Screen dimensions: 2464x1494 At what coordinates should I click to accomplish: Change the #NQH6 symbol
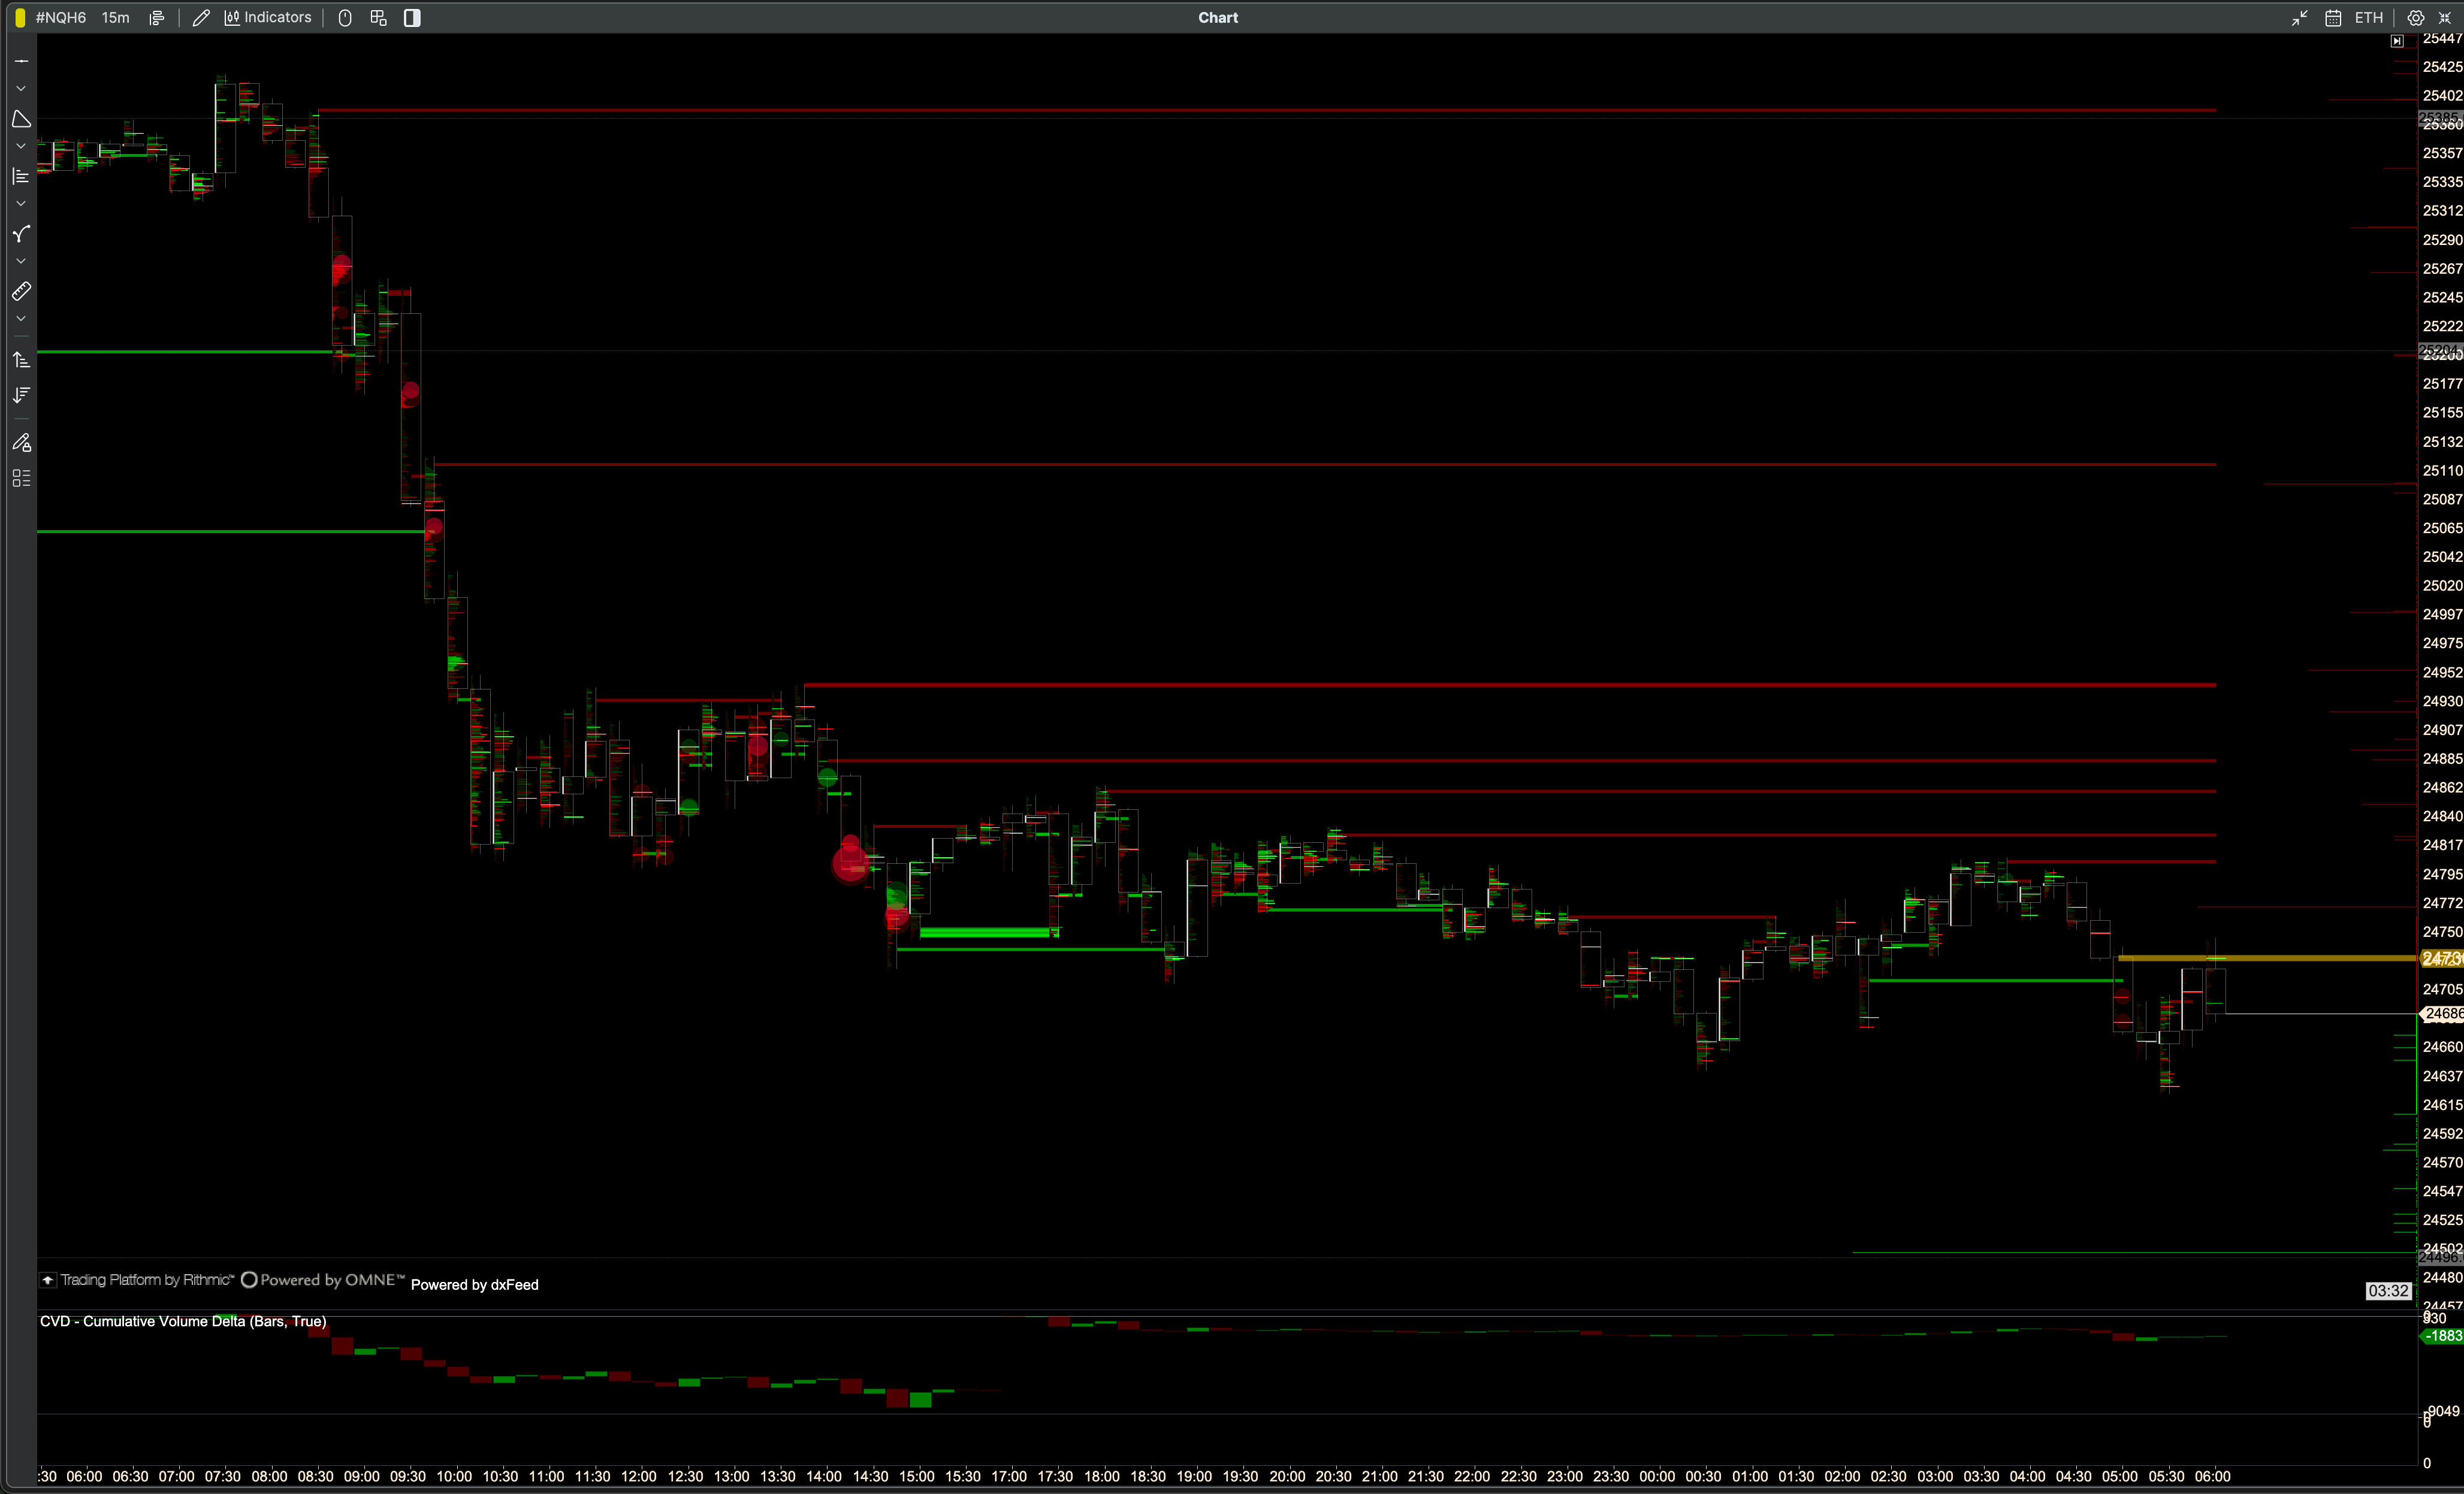[x=60, y=17]
